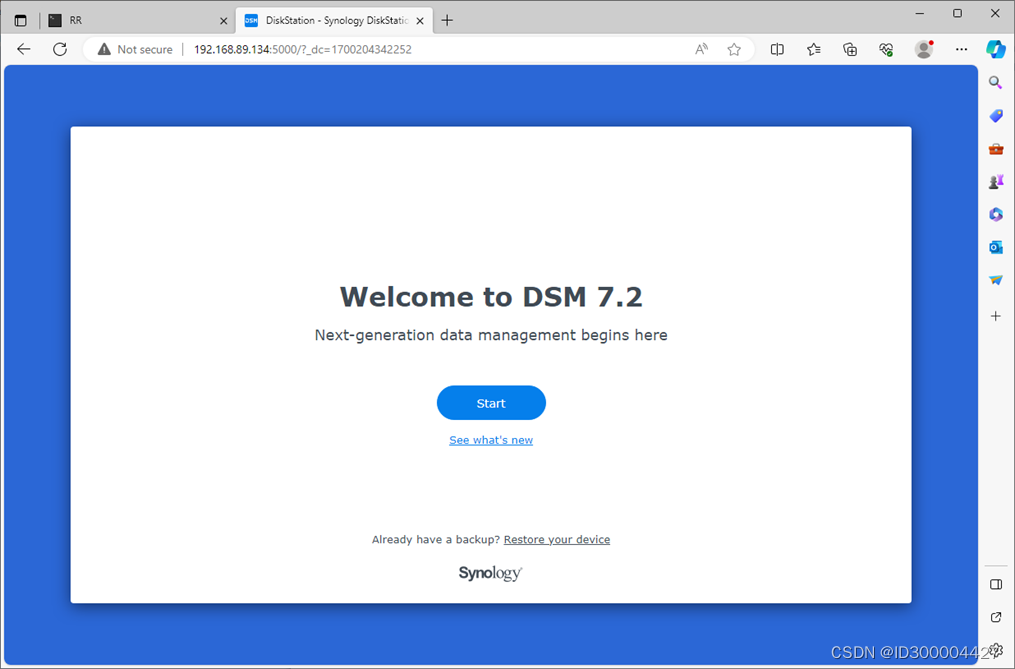
Task: Open the See what's new link
Action: pos(491,440)
